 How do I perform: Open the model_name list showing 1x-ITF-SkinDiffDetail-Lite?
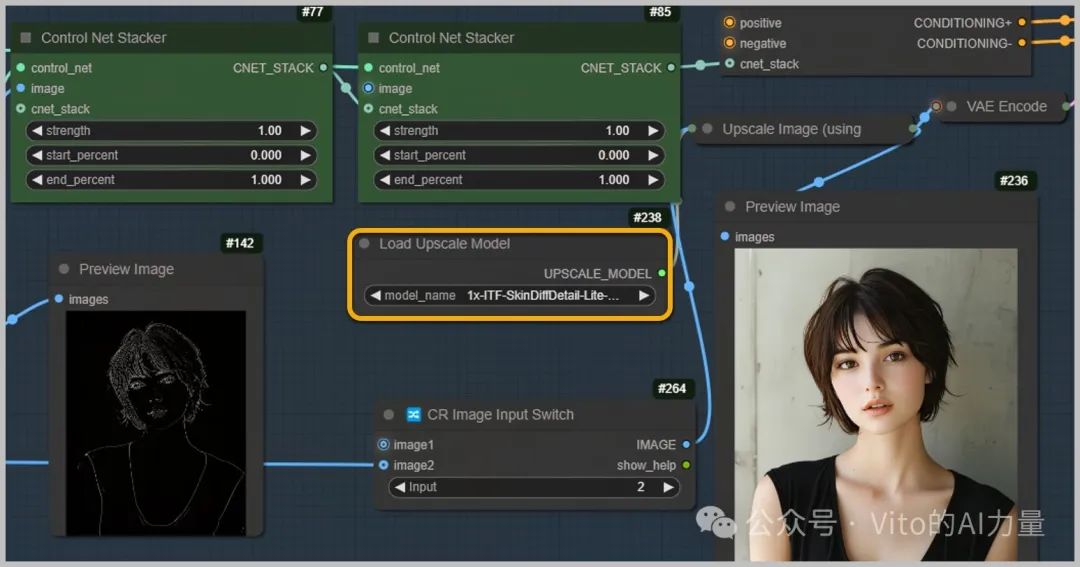click(510, 296)
